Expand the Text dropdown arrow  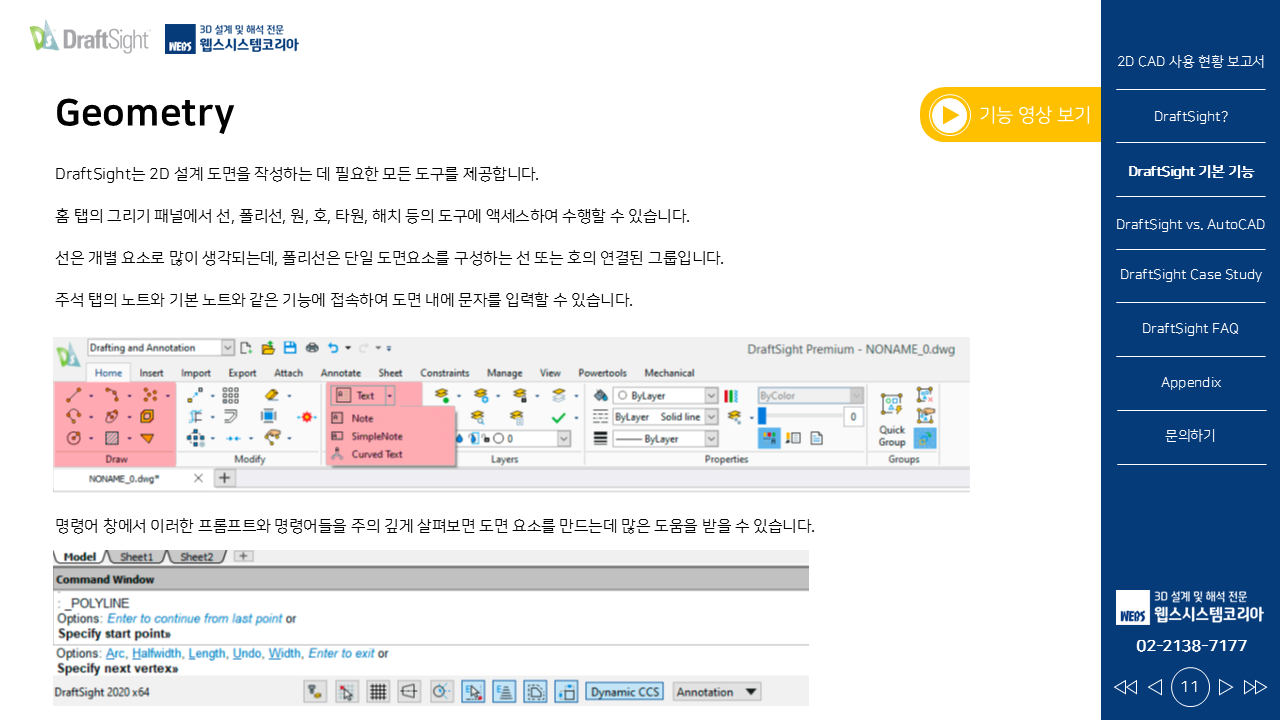390,396
